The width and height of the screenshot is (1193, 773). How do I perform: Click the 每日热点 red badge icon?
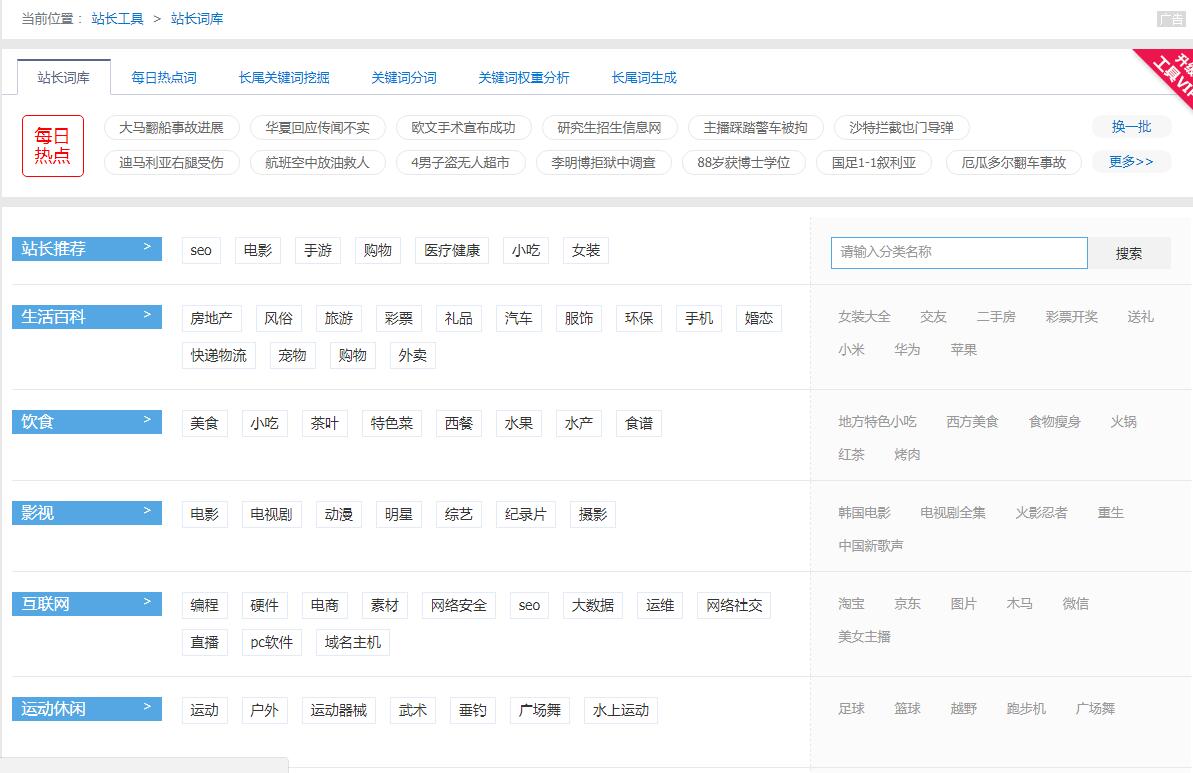pyautogui.click(x=52, y=146)
